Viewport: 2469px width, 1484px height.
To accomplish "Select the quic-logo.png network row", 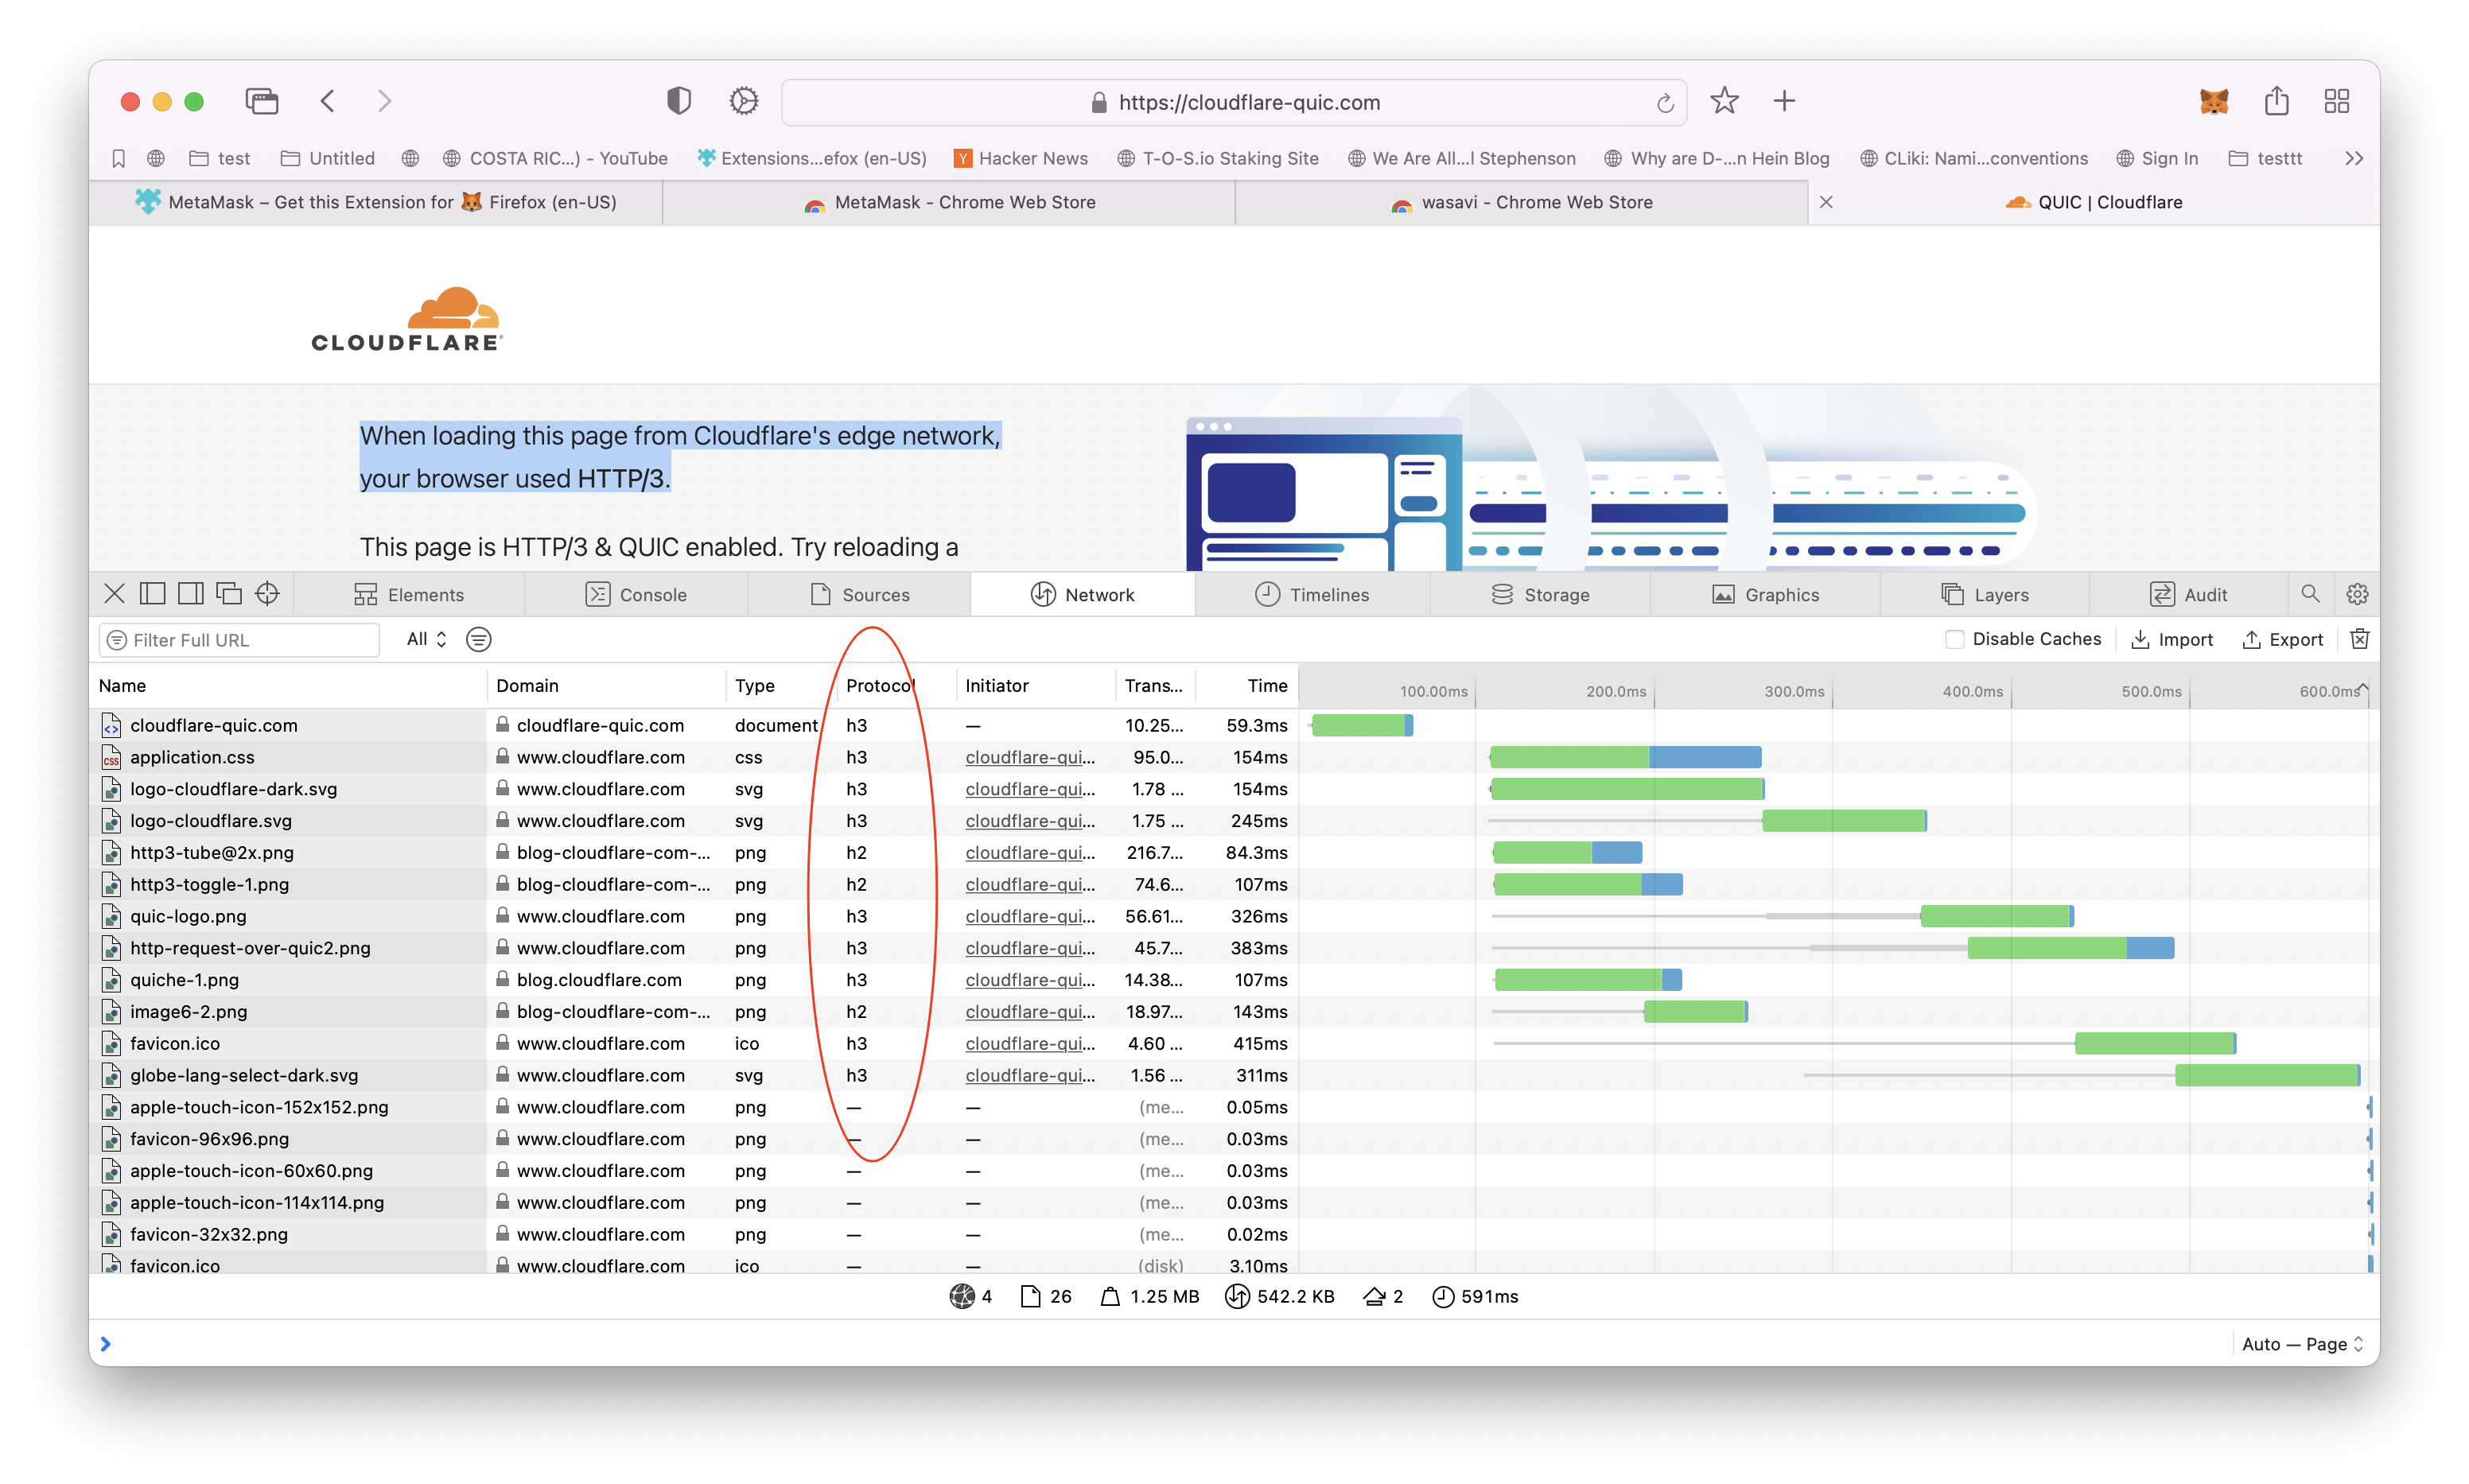I will click(694, 916).
